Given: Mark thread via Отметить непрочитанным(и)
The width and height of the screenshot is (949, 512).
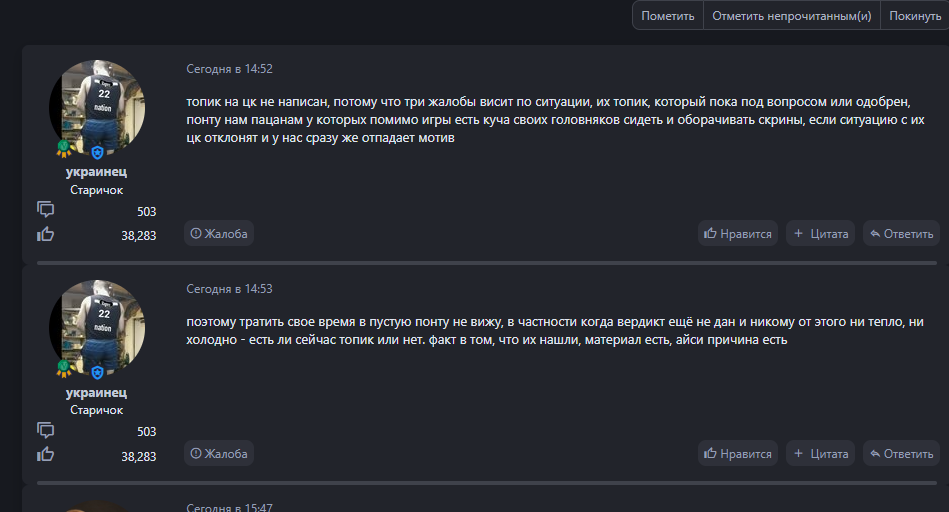Looking at the screenshot, I should tap(791, 16).
